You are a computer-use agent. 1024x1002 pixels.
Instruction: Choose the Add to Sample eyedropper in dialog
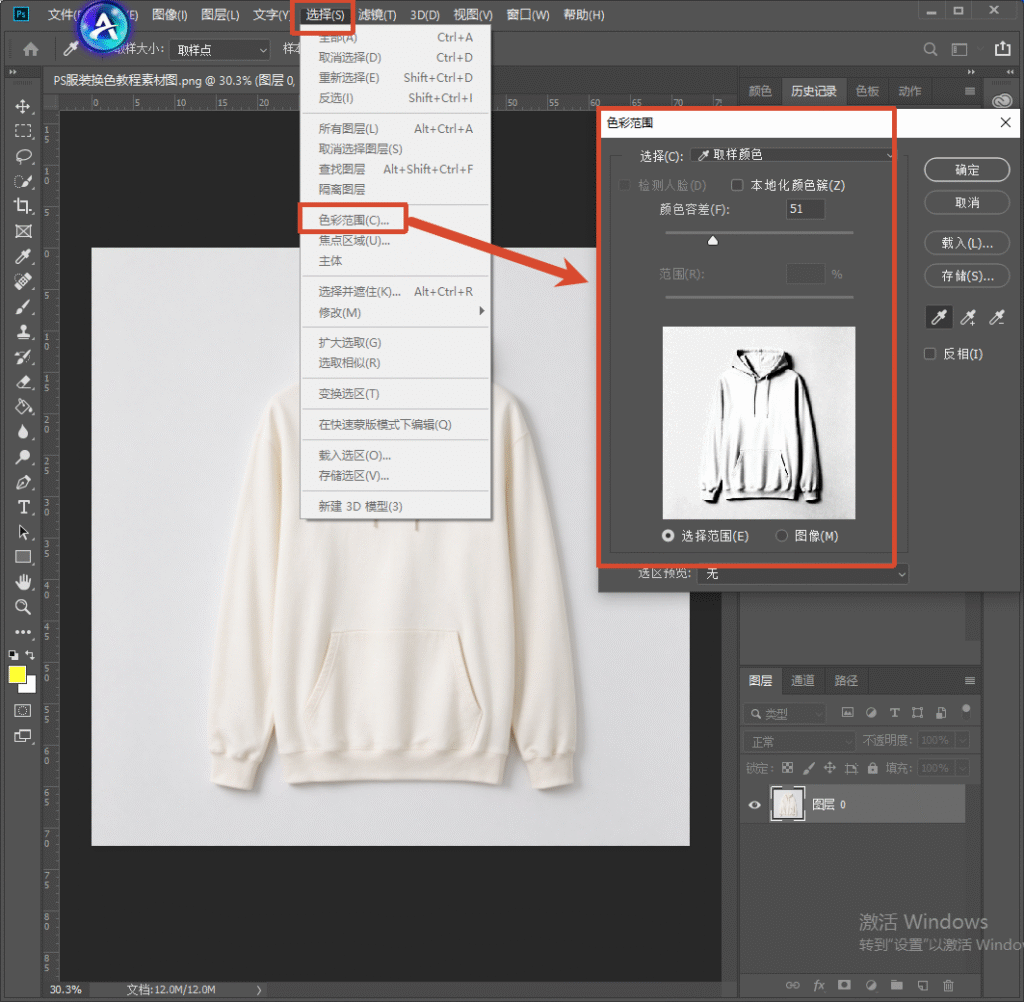click(968, 317)
